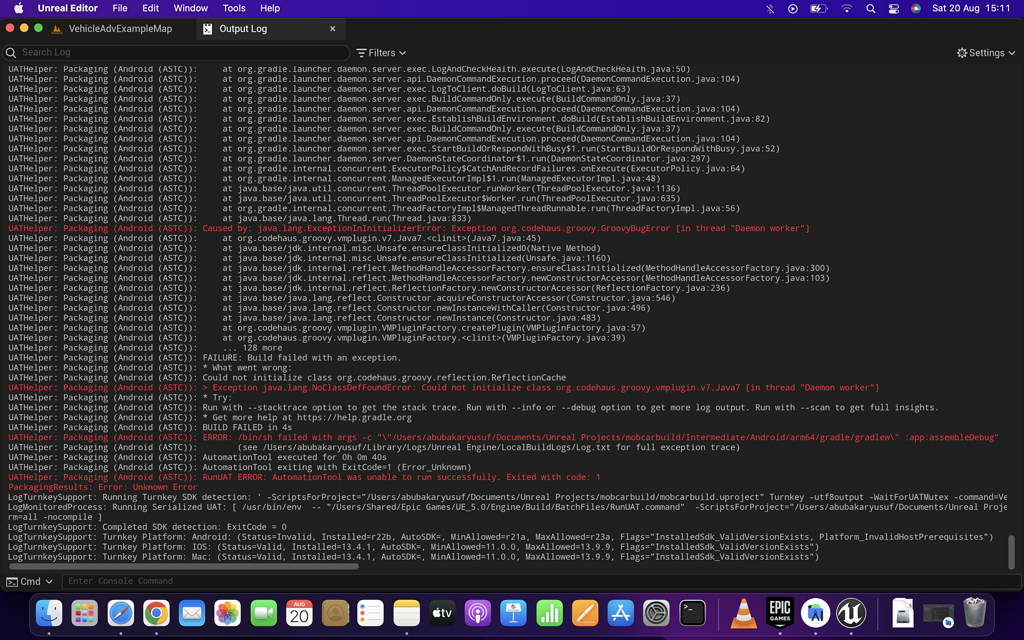This screenshot has width=1024, height=640.
Task: Open System Preferences from the dock
Action: pos(656,612)
